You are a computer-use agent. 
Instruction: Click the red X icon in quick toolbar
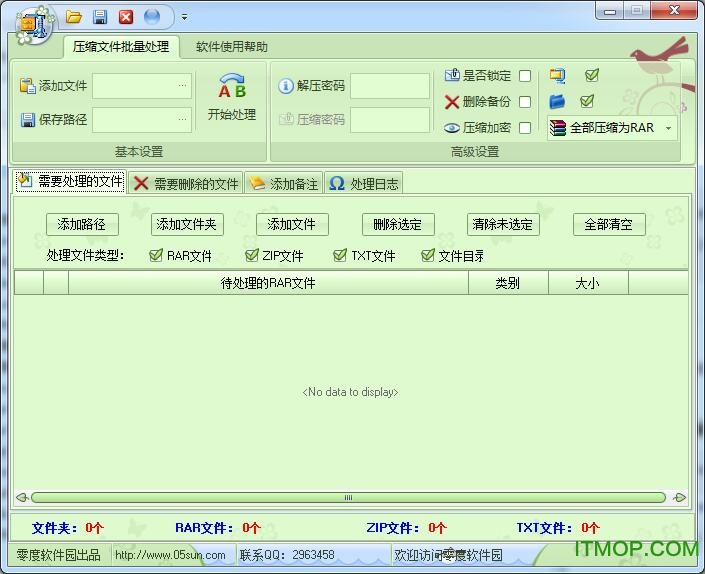[x=126, y=17]
